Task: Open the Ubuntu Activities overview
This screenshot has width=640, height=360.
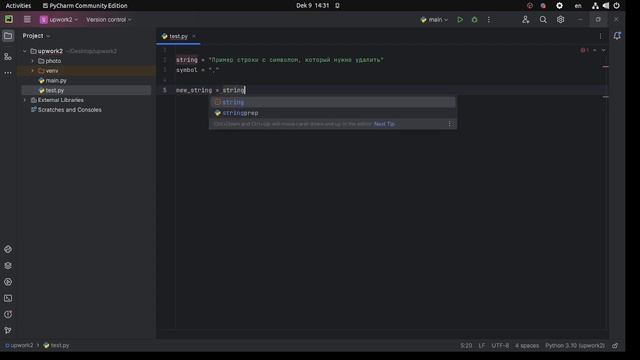Action: click(x=18, y=6)
